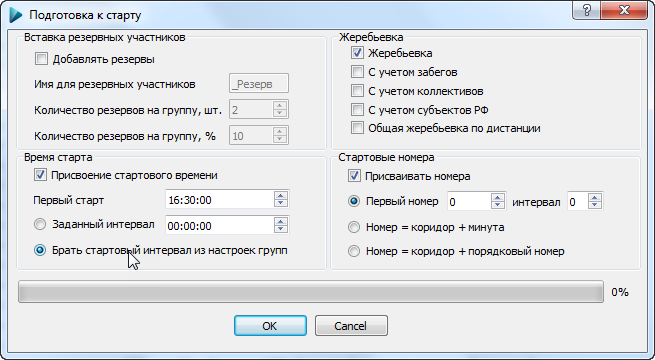Select the Первый номер radio button
Image resolution: width=655 pixels, height=360 pixels.
354,202
